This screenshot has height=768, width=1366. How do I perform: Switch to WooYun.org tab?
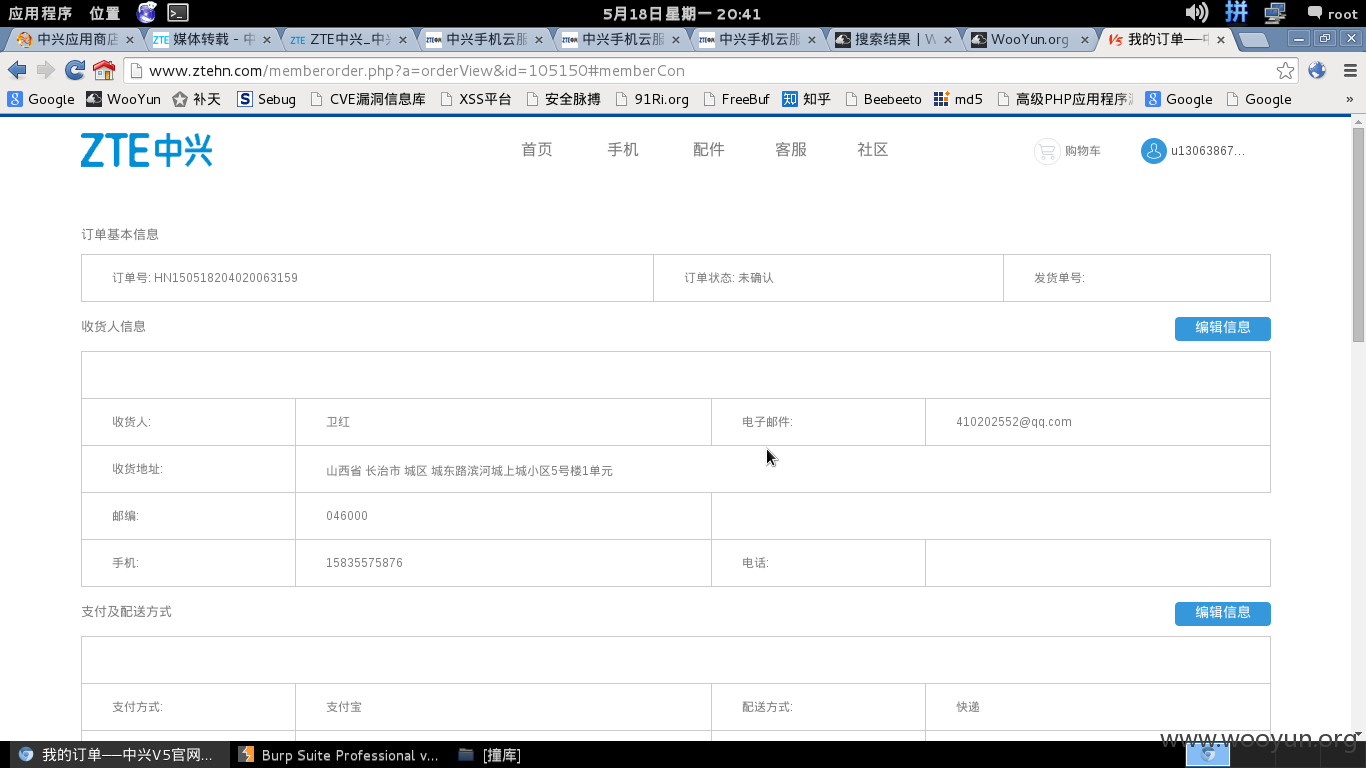pyautogui.click(x=1030, y=40)
